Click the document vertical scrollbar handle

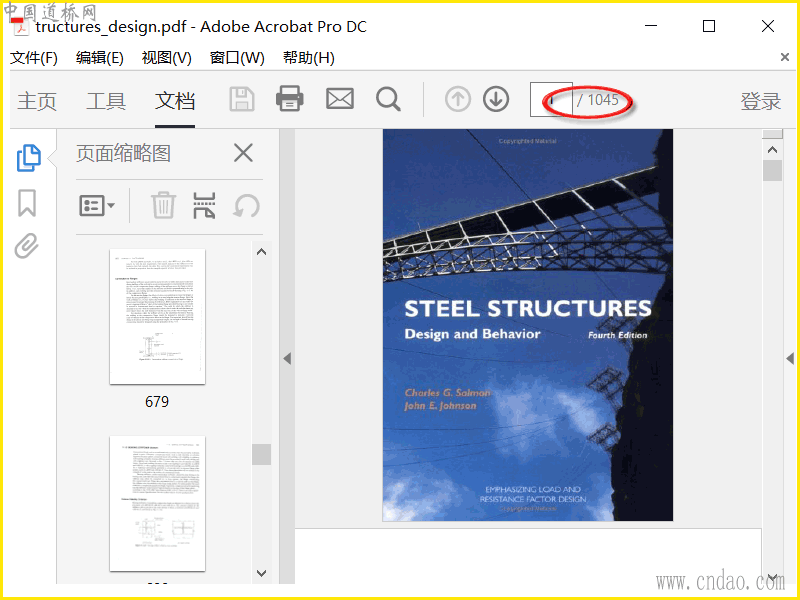click(772, 170)
